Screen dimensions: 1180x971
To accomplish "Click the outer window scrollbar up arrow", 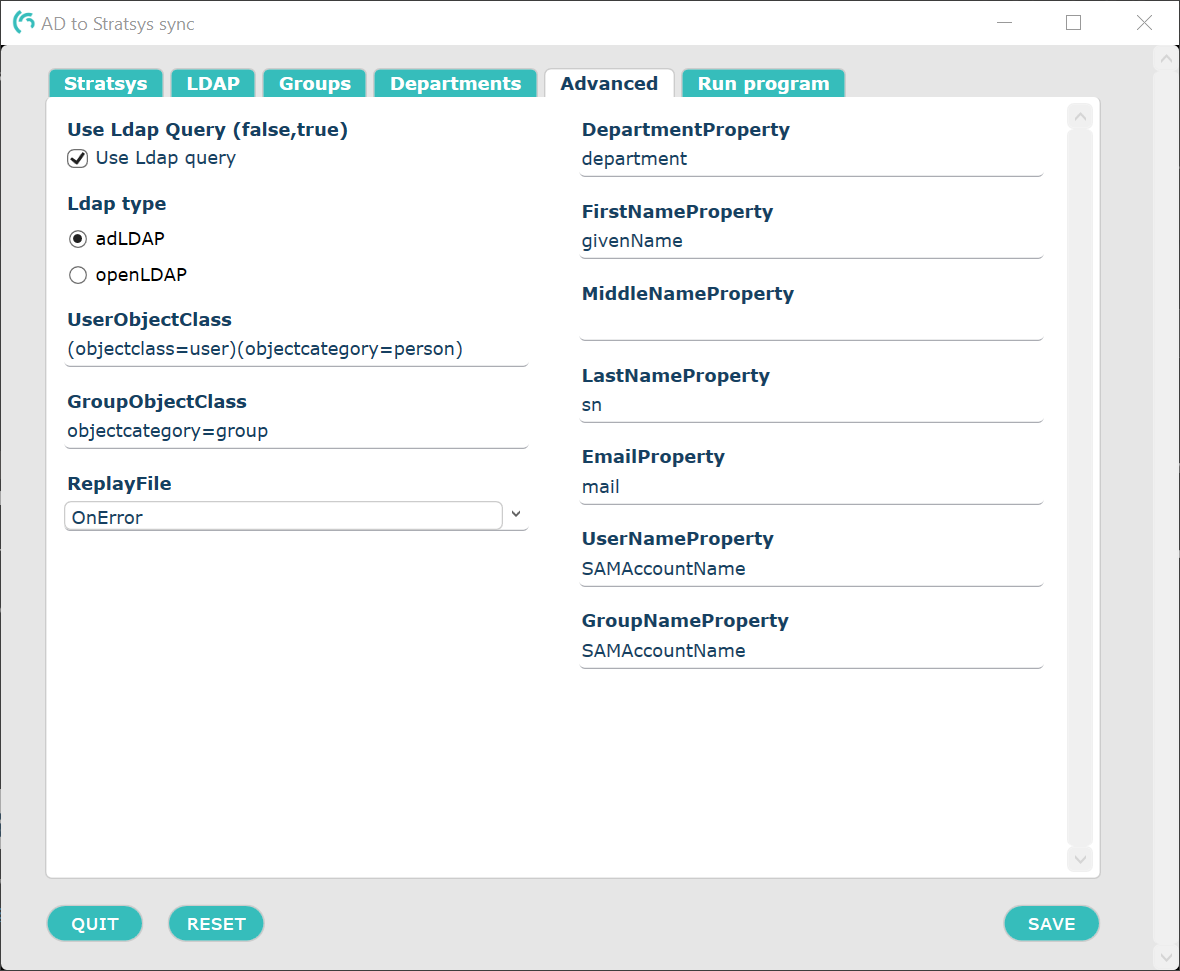I will 1166,58.
